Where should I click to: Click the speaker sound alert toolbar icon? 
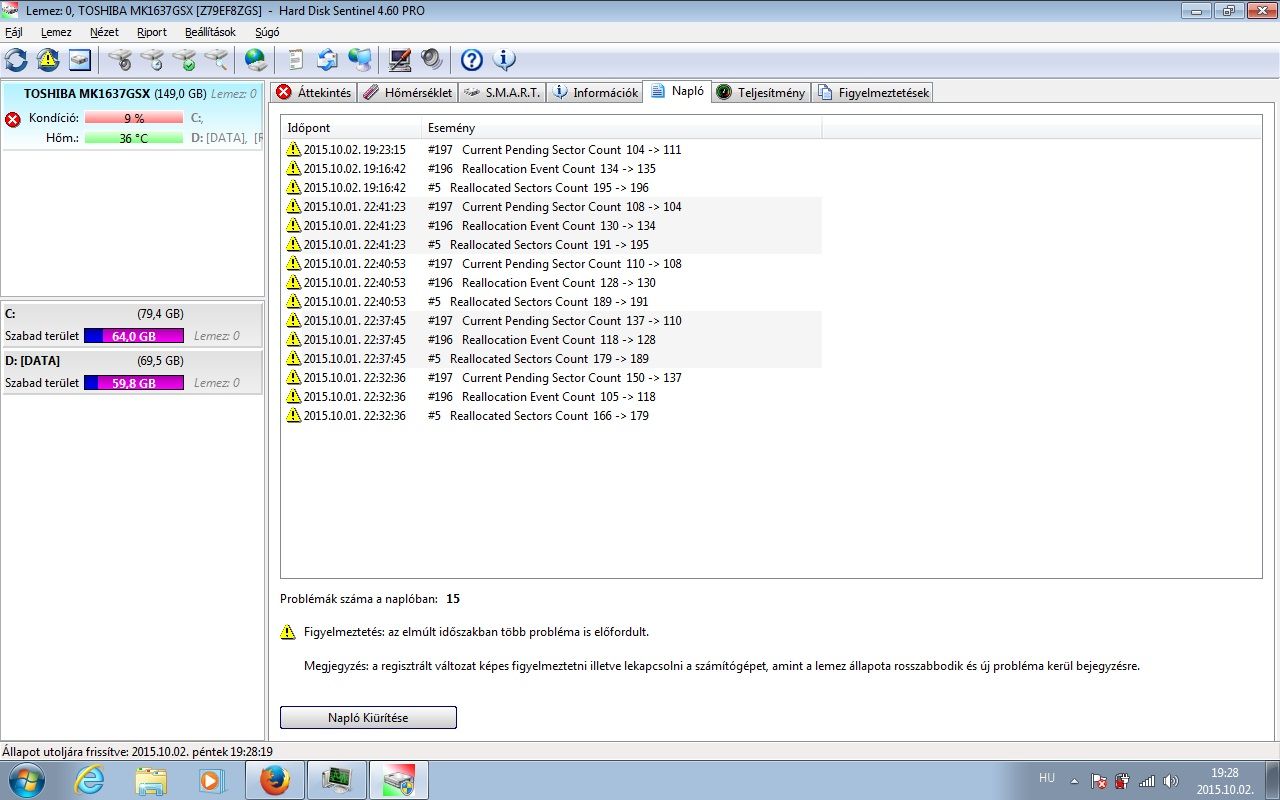pyautogui.click(x=432, y=60)
